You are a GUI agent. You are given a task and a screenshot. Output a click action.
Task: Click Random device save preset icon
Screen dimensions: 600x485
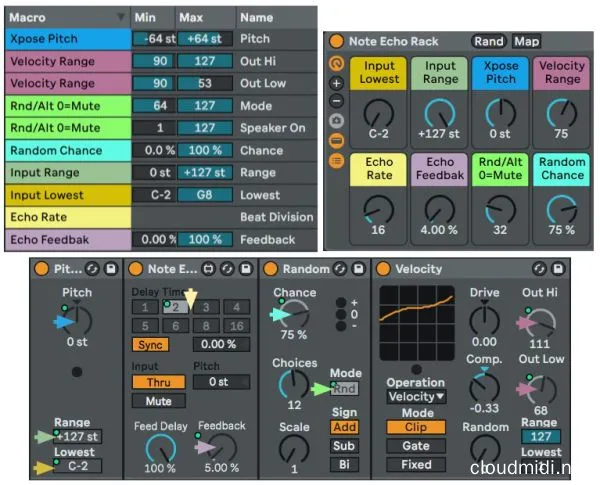click(x=359, y=269)
